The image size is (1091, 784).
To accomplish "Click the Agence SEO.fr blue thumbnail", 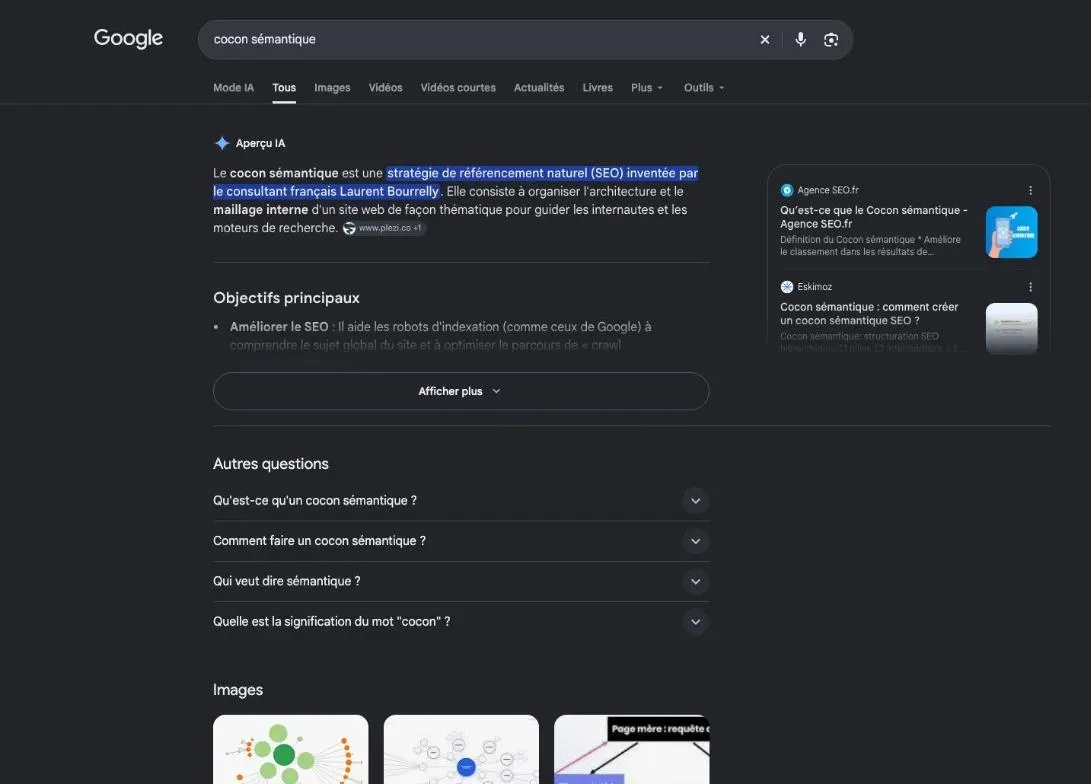I will pyautogui.click(x=1012, y=232).
